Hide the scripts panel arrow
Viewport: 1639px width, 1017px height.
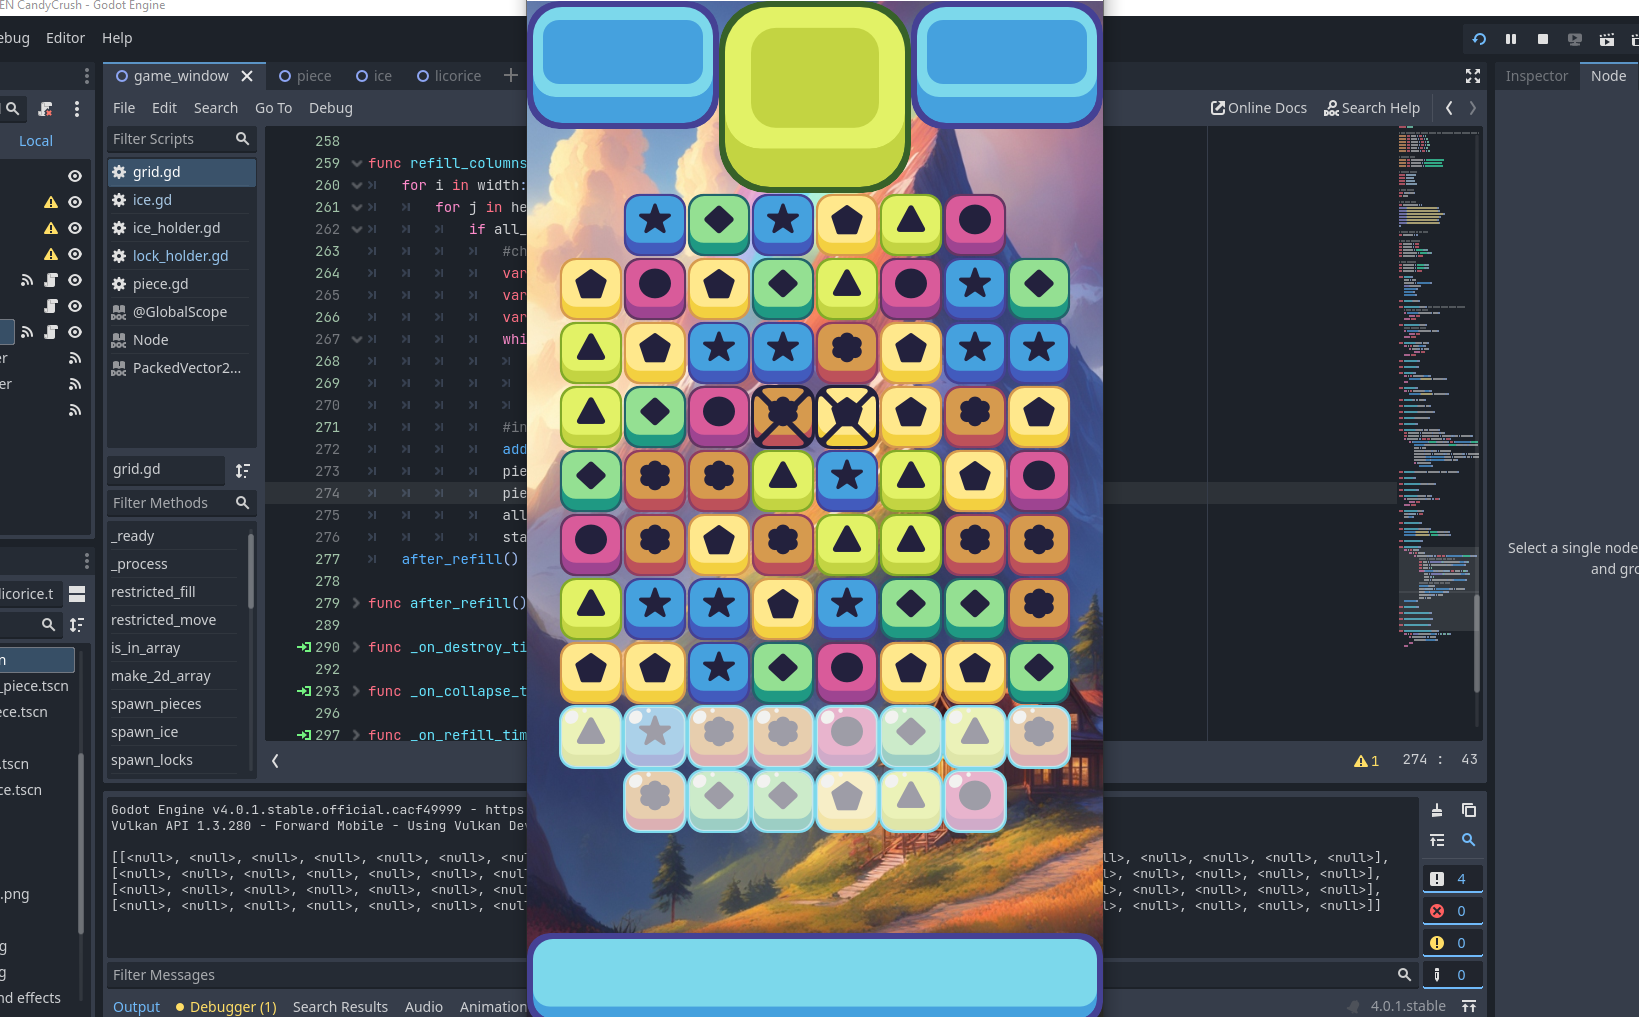point(275,761)
